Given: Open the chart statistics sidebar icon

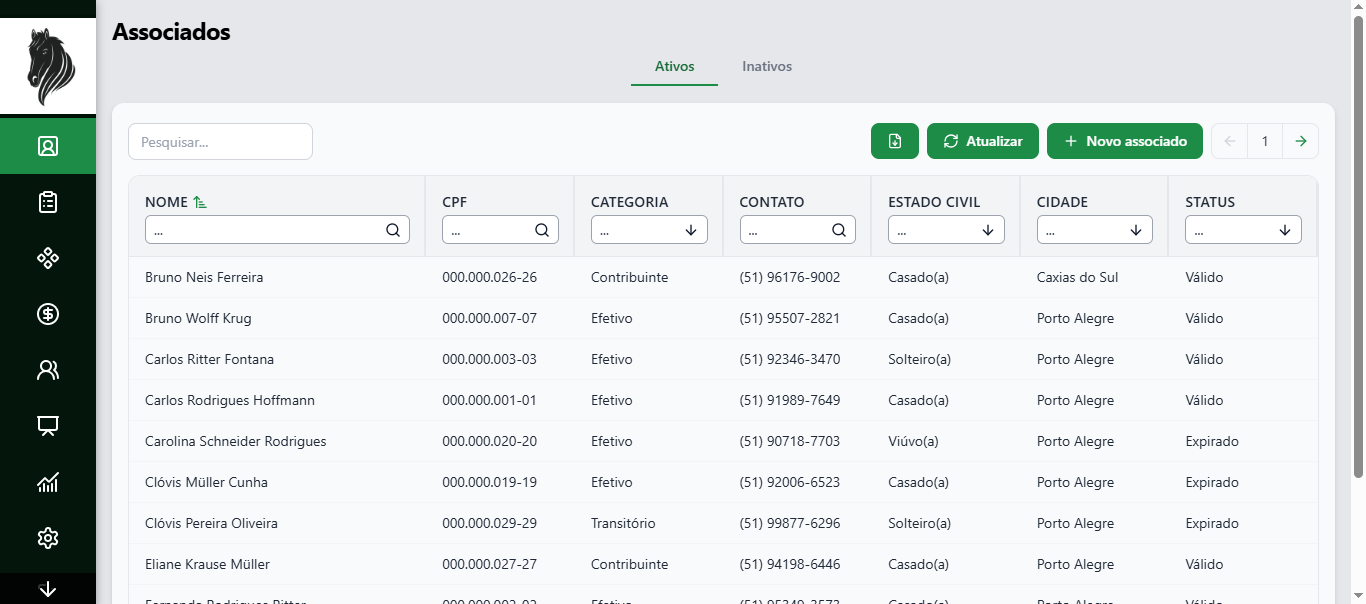Looking at the screenshot, I should click(x=48, y=482).
